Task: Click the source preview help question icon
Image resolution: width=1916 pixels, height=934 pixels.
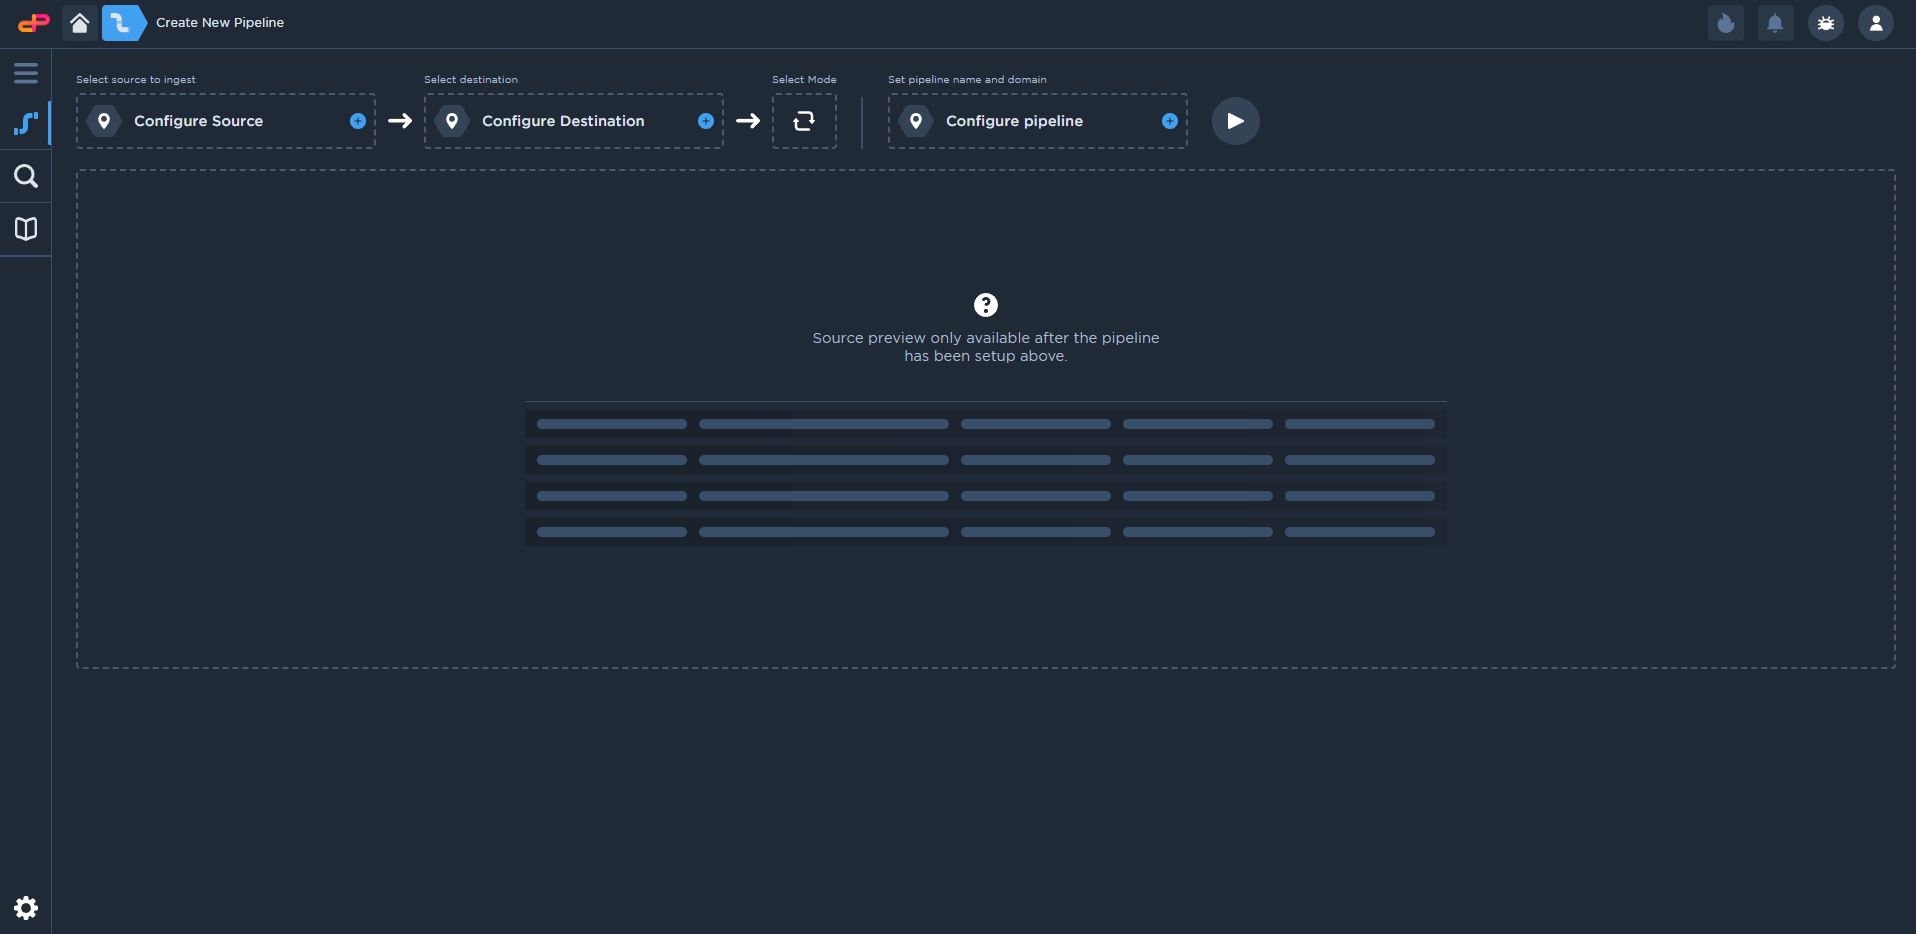Action: pyautogui.click(x=985, y=305)
